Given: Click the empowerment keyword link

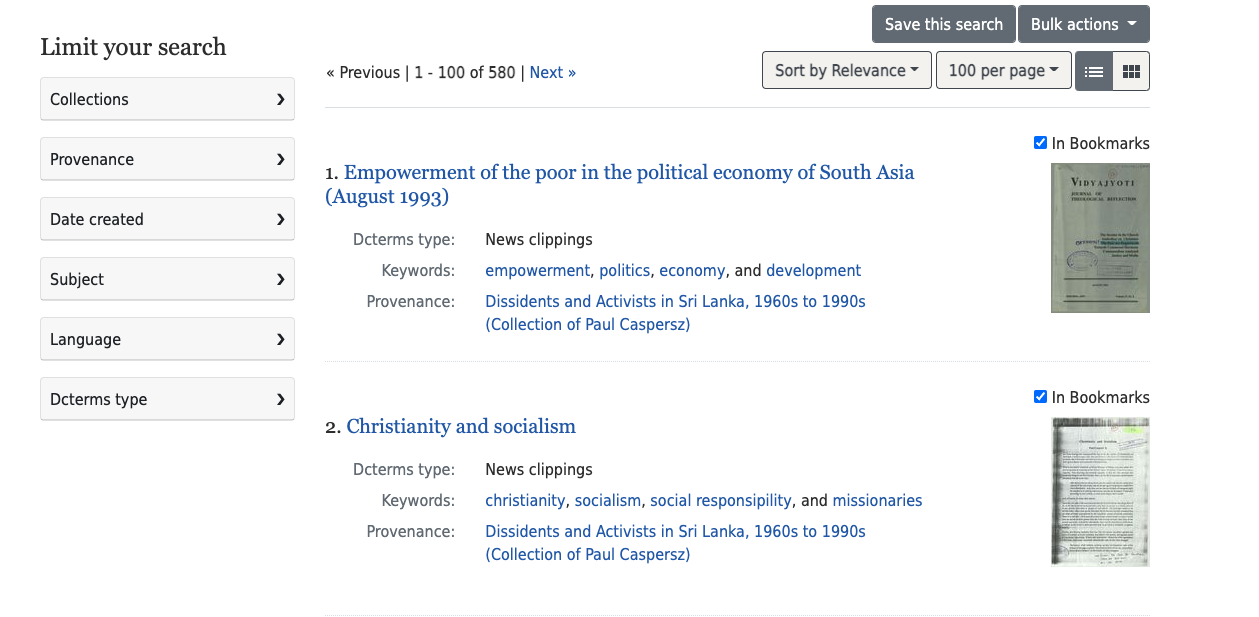Looking at the screenshot, I should 537,270.
